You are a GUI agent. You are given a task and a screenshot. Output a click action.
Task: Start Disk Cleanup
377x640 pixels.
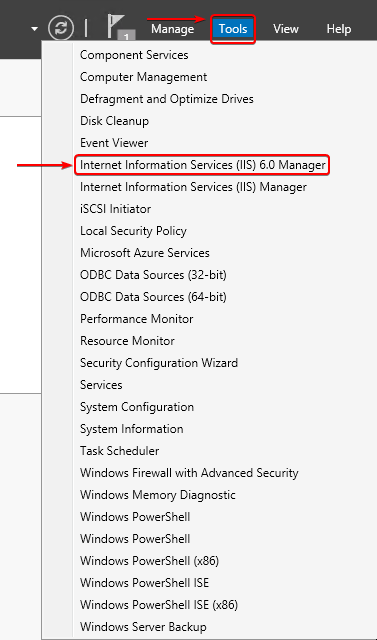coord(114,121)
